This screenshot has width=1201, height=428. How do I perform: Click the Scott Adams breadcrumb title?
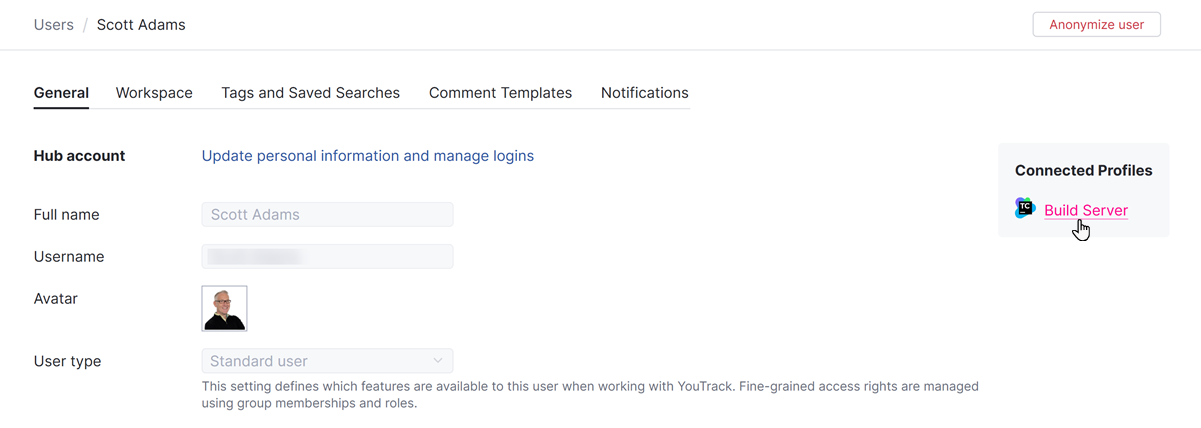click(x=141, y=24)
